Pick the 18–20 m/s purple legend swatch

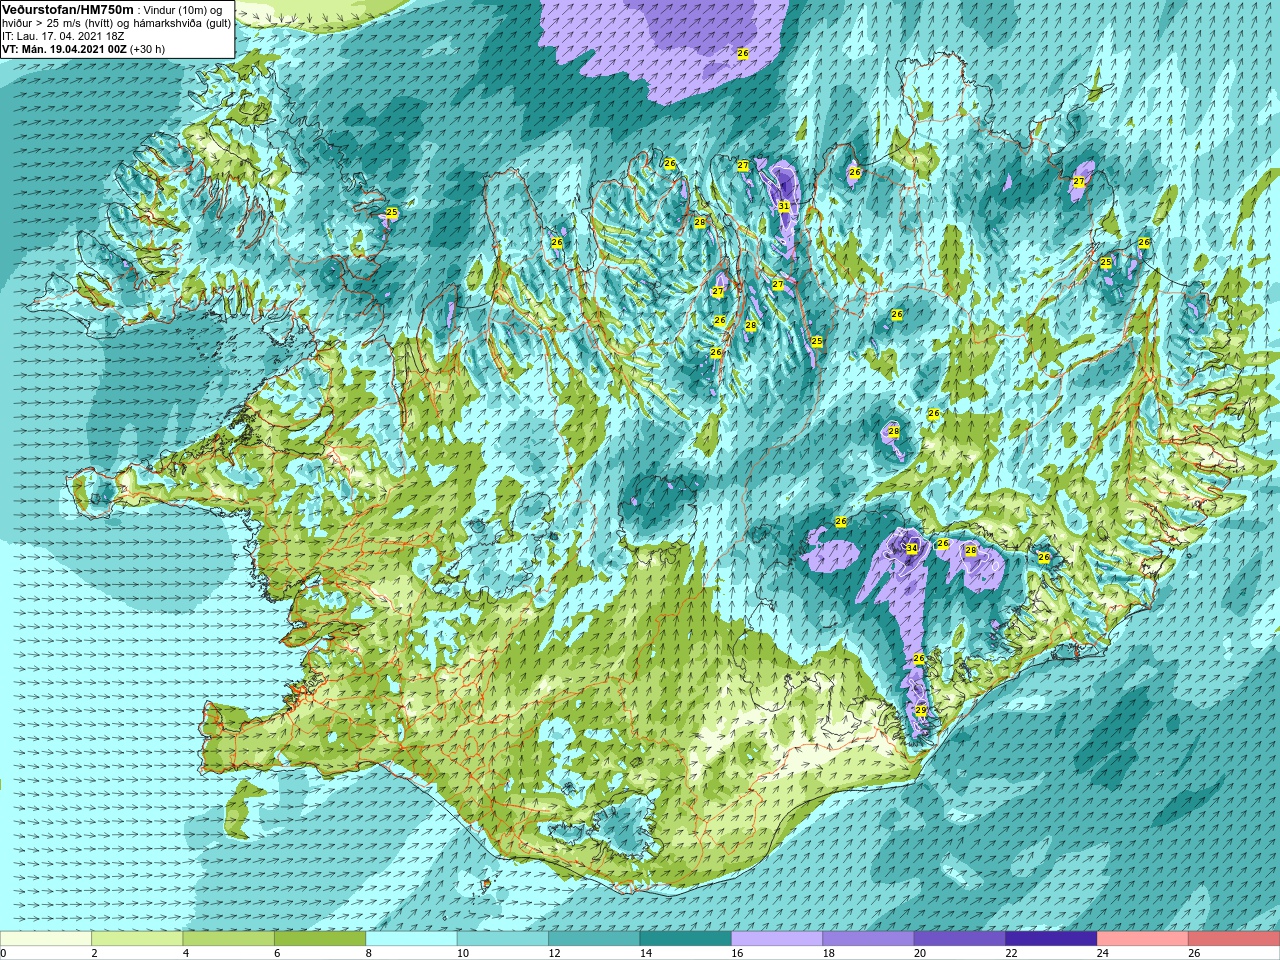[868, 939]
